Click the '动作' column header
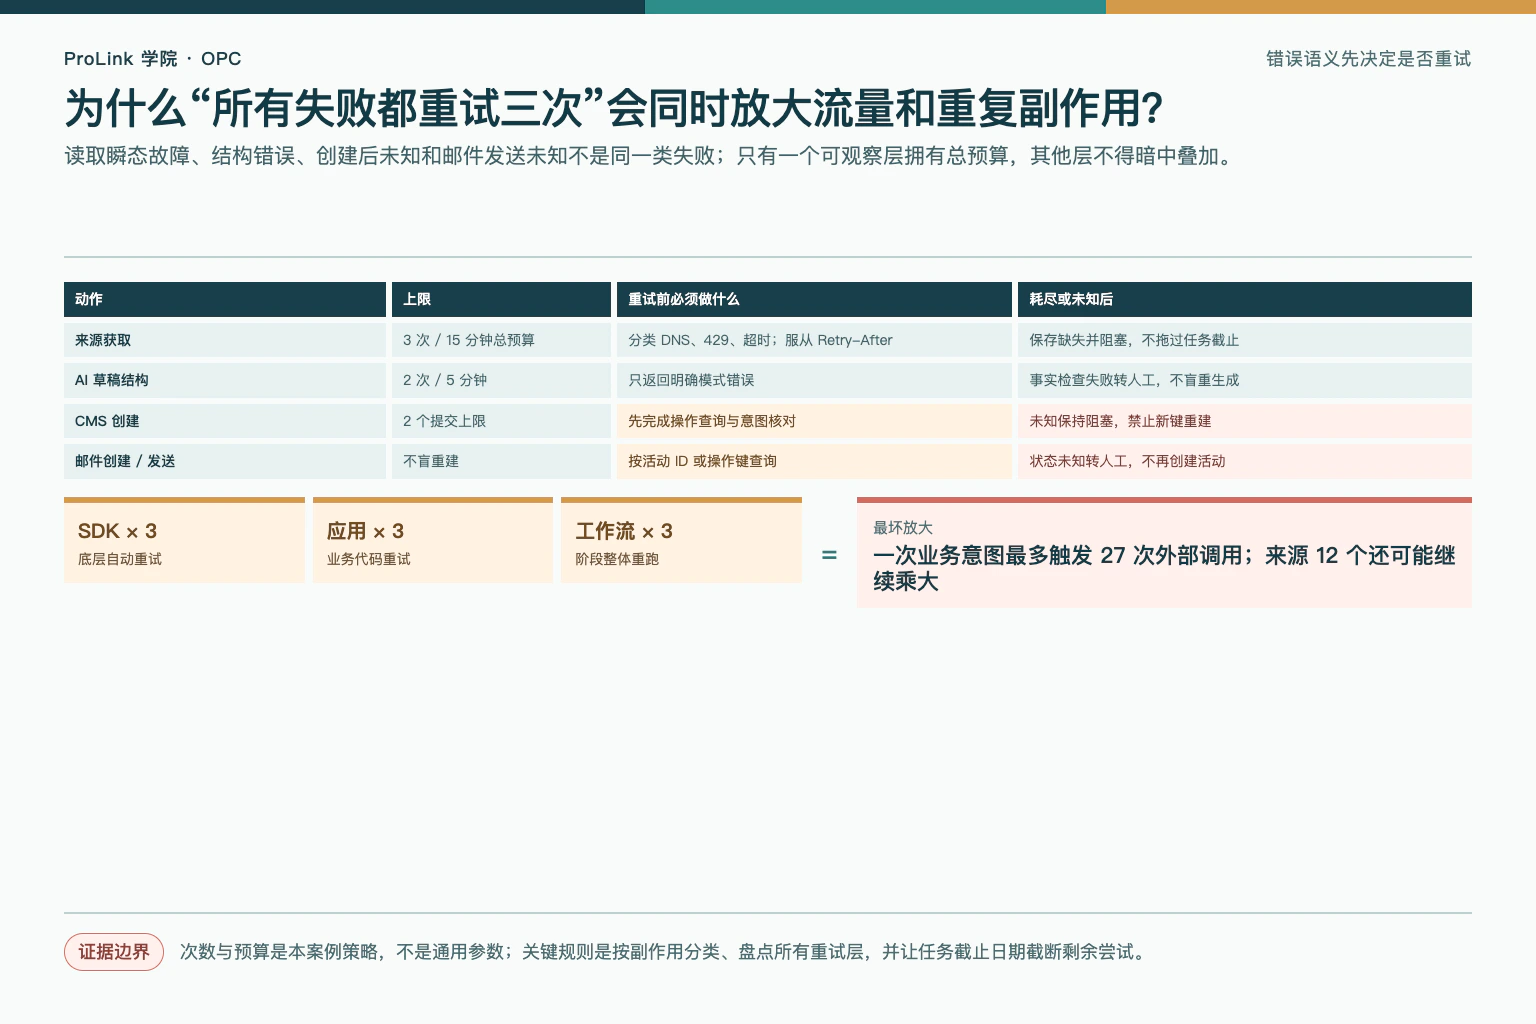Screen dimensions: 1536x1024 click(225, 299)
